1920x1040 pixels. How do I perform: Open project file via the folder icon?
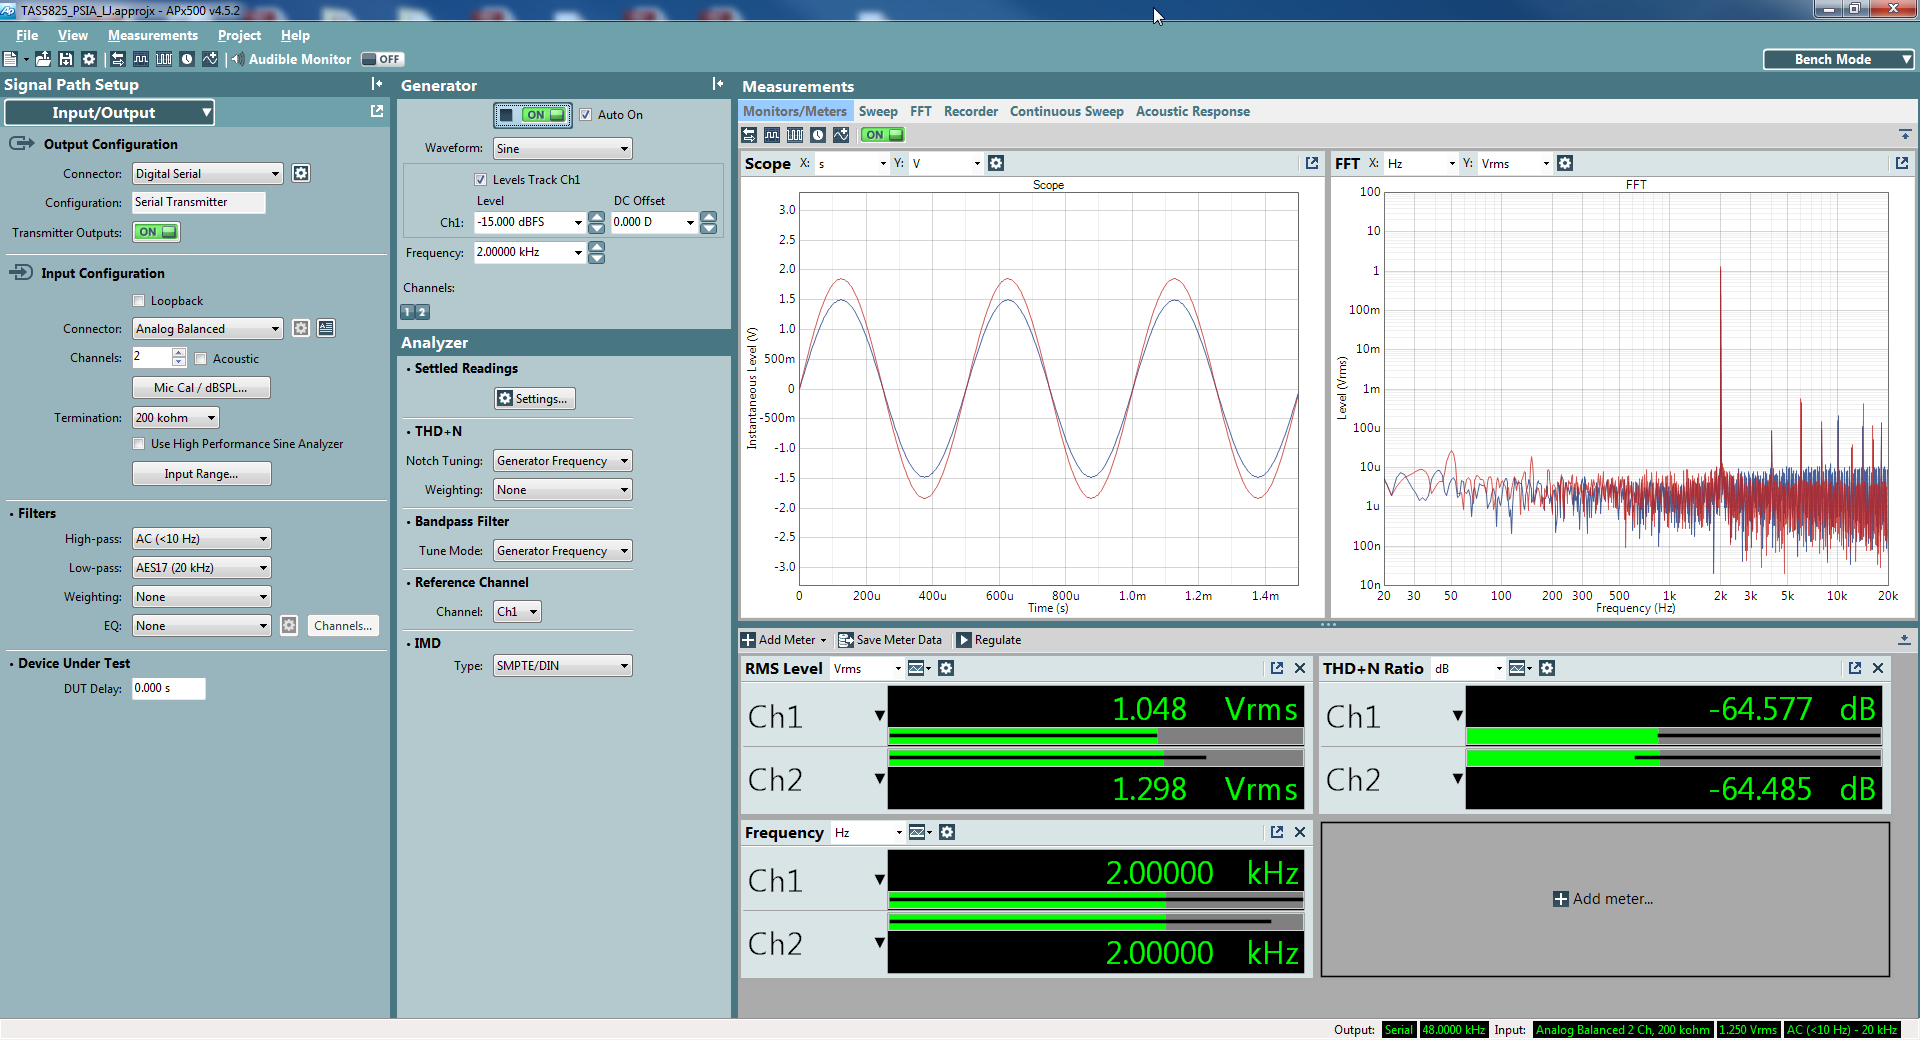(x=43, y=59)
